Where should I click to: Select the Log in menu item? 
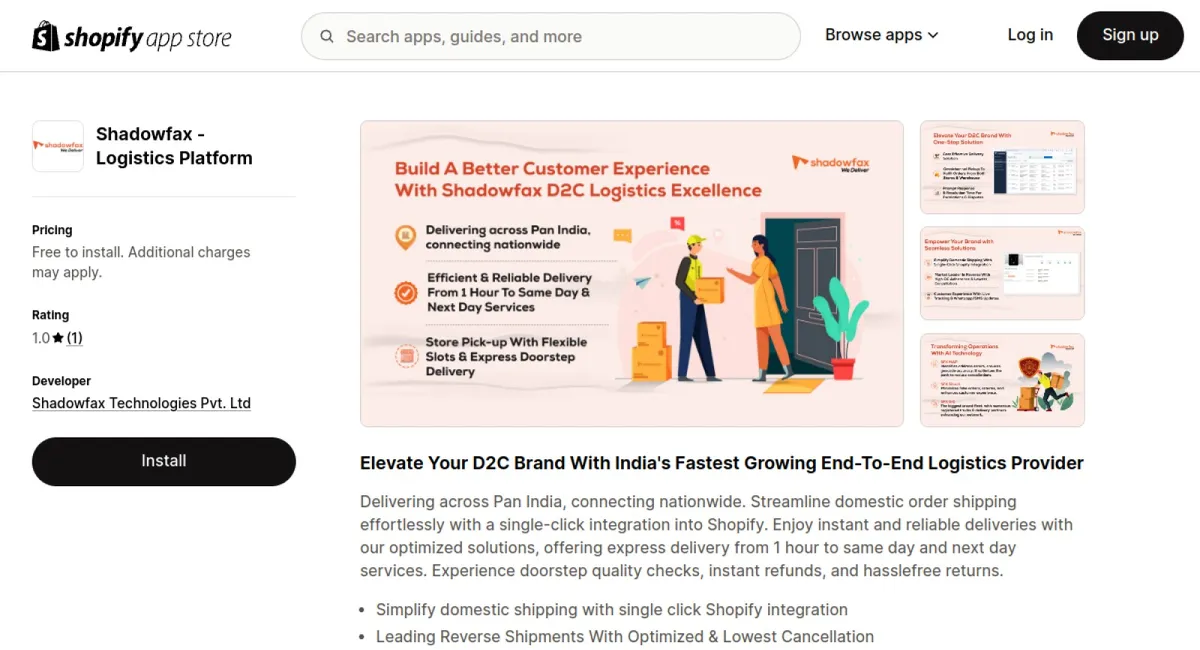[x=1030, y=35]
